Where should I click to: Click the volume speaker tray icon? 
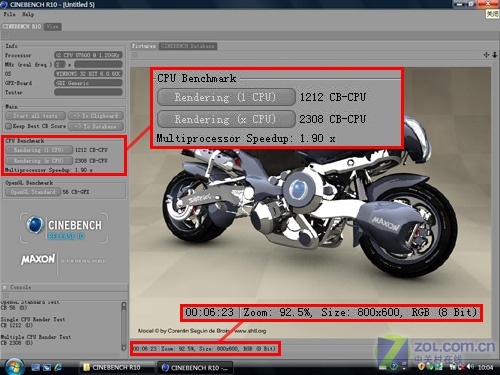coord(470,367)
